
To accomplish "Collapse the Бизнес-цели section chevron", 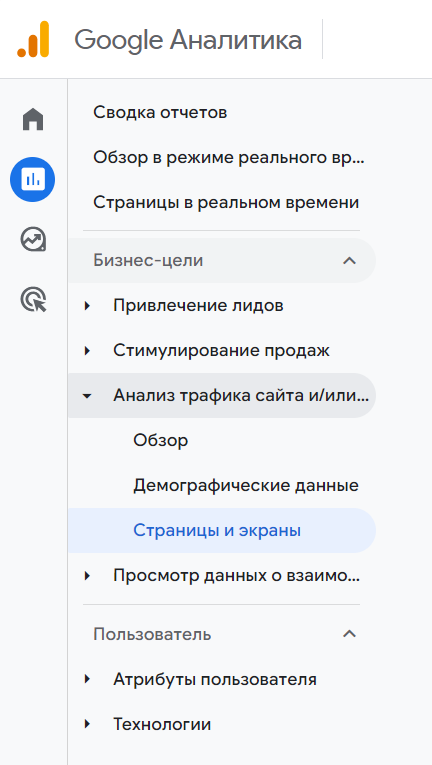I will tap(349, 261).
